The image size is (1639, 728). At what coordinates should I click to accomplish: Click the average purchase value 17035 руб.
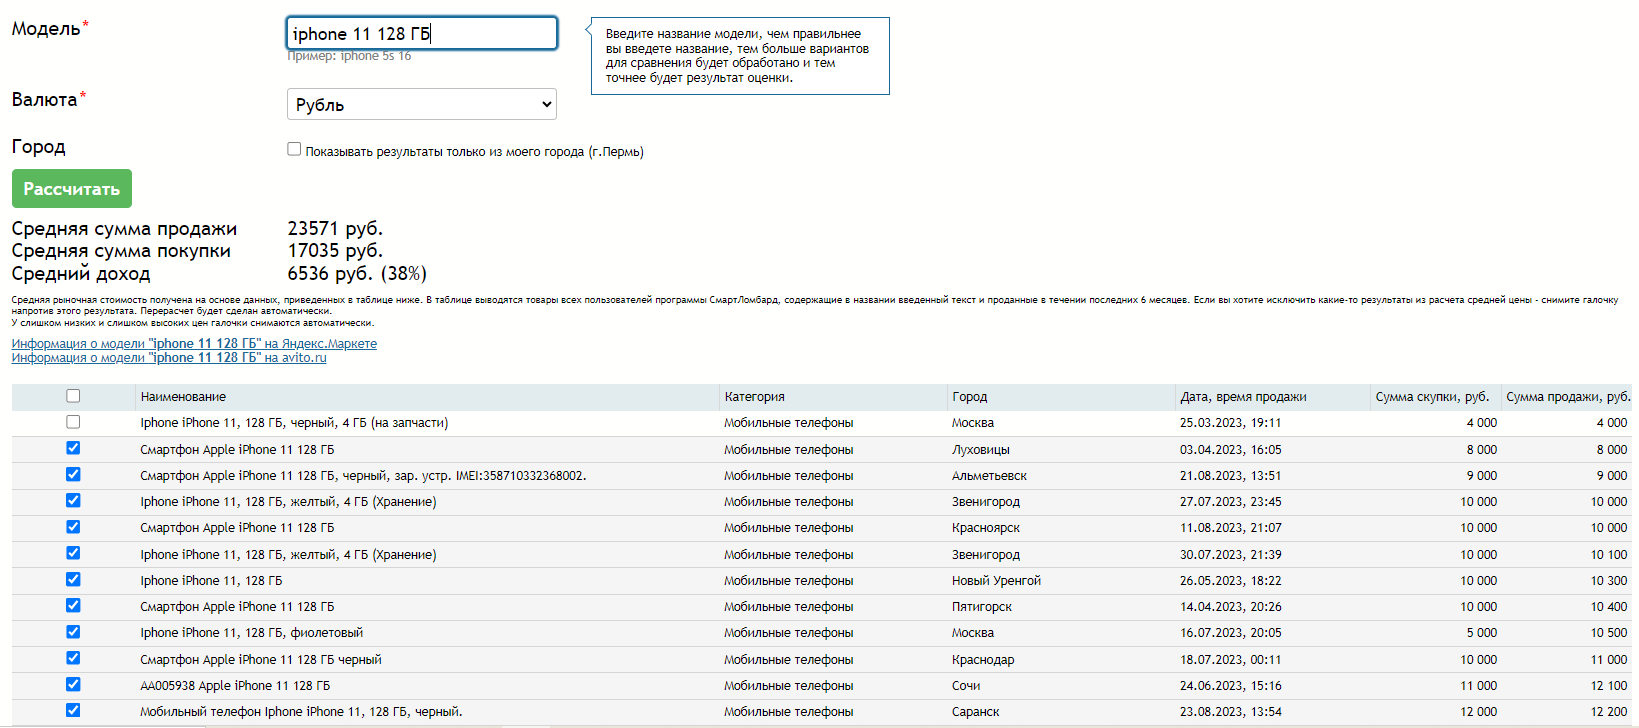pyautogui.click(x=335, y=251)
